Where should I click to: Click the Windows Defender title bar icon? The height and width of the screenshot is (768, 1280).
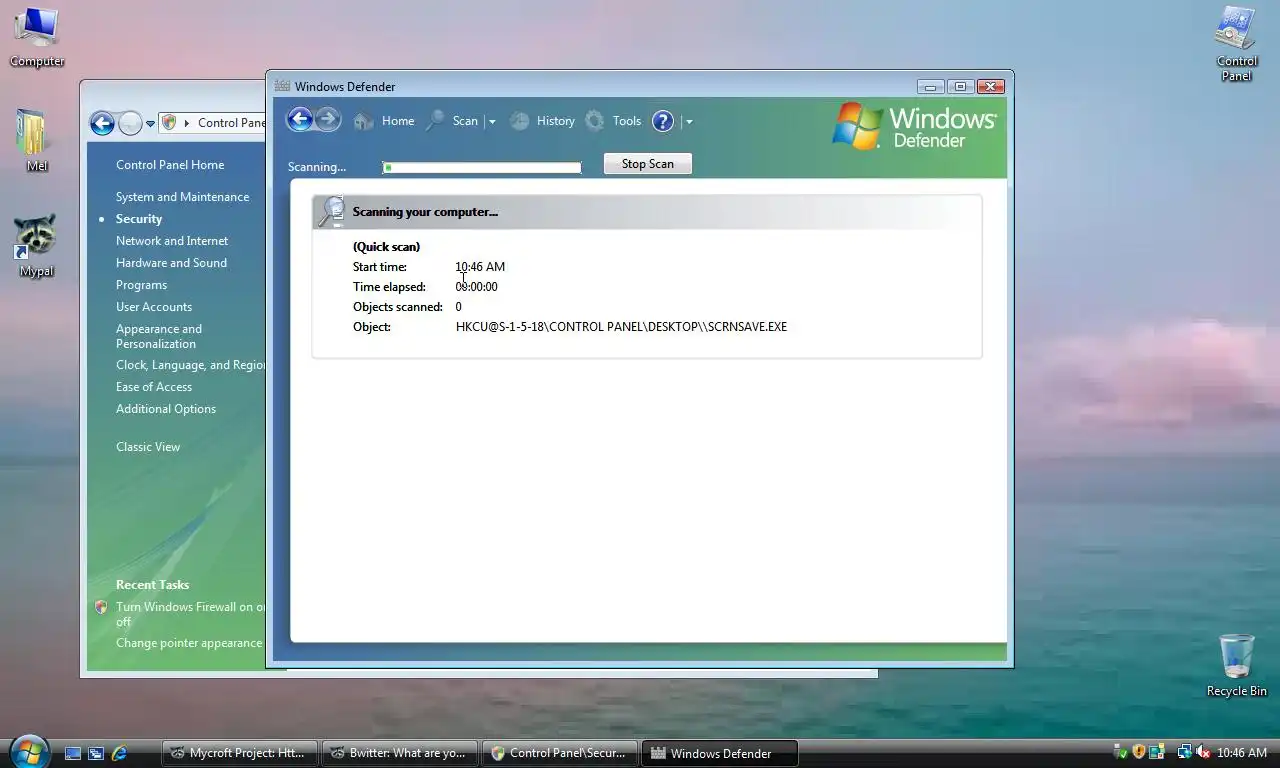coord(282,86)
